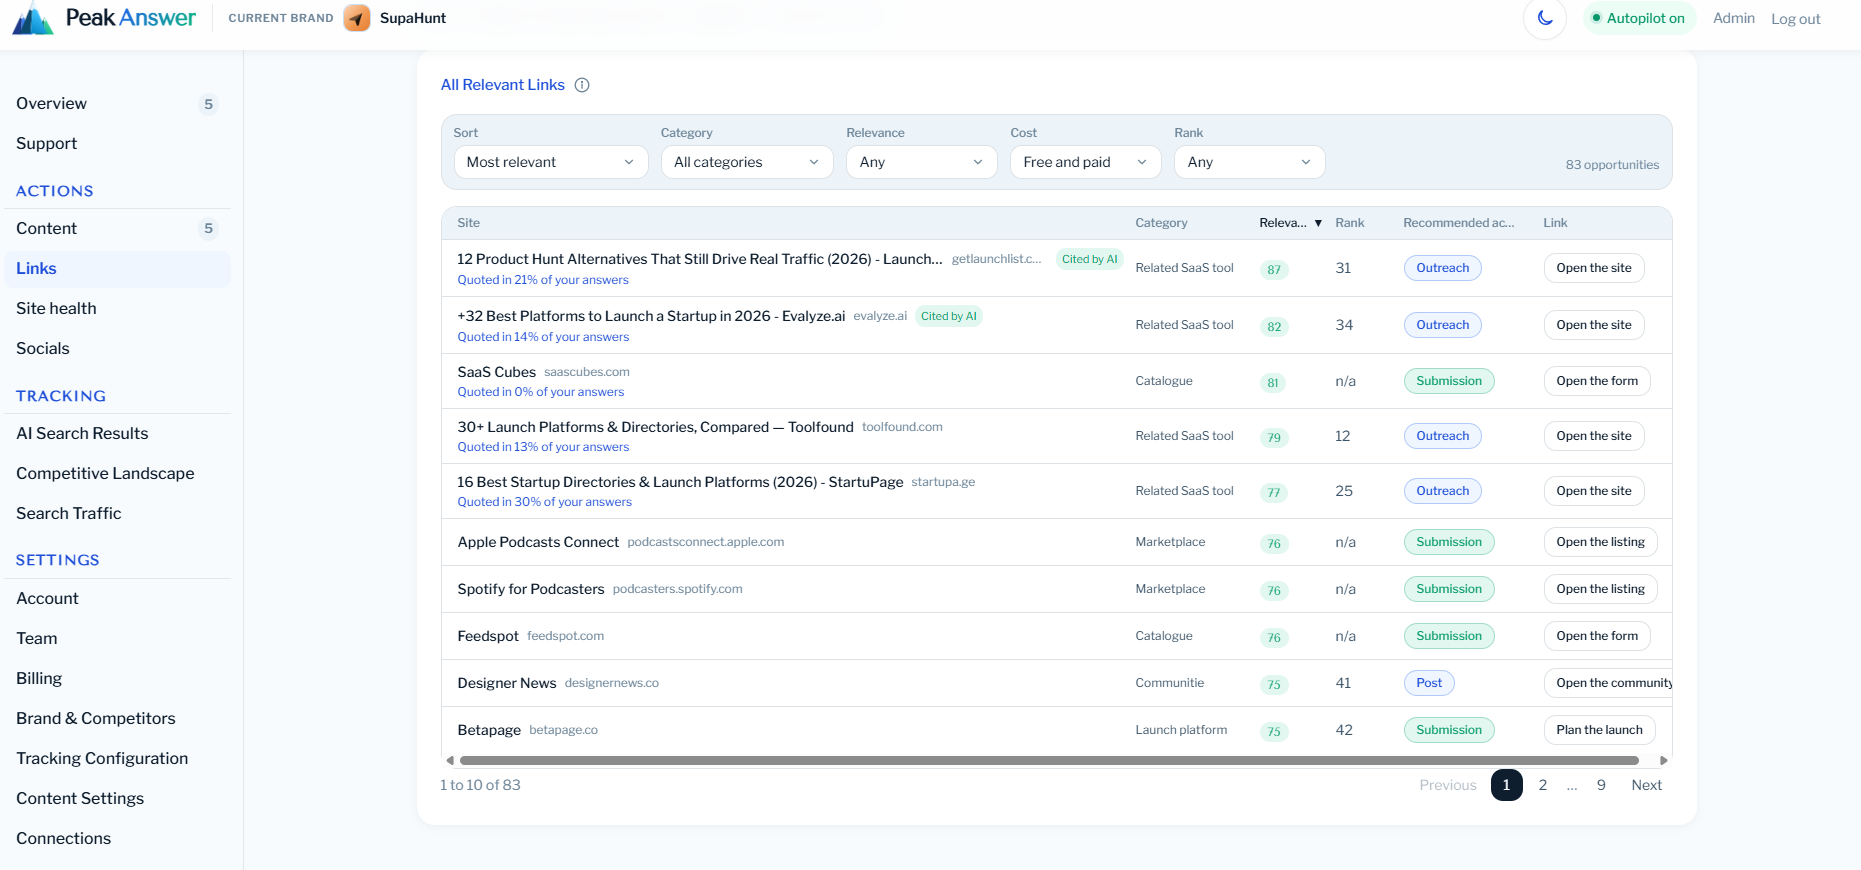Open the Quoted in 21% of your answers link

543,280
